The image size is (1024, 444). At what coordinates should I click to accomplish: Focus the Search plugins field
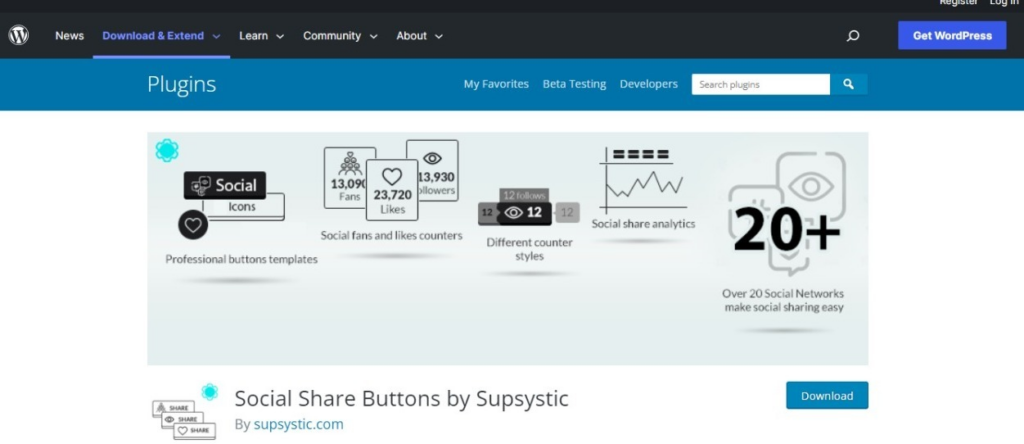761,84
